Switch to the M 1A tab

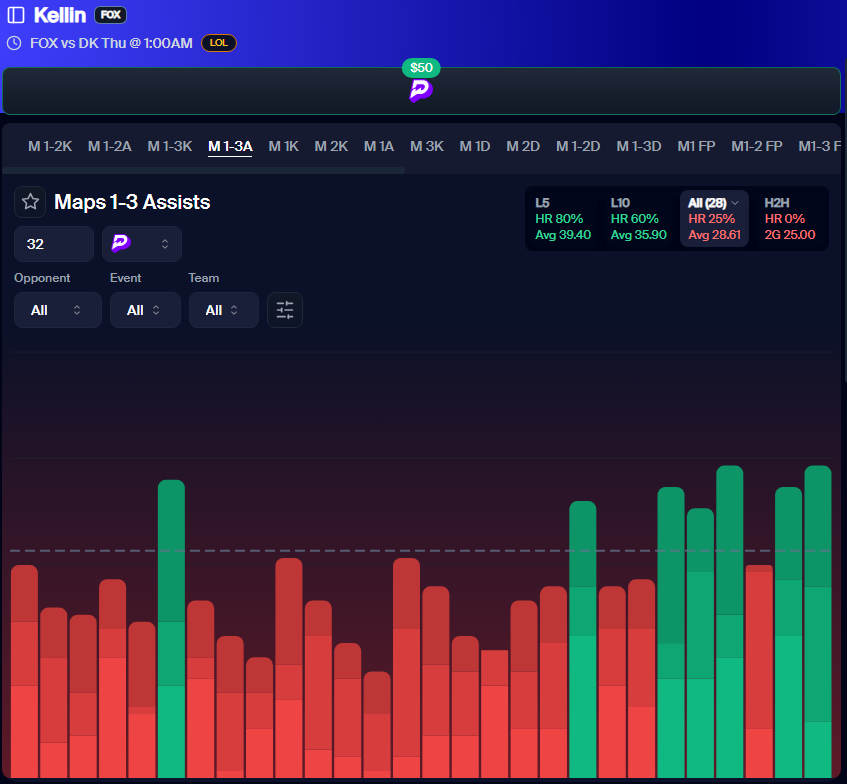pyautogui.click(x=379, y=146)
